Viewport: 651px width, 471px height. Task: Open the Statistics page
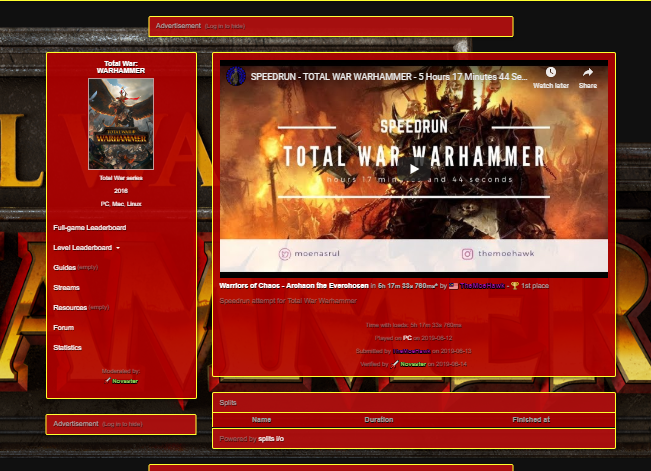tap(67, 348)
